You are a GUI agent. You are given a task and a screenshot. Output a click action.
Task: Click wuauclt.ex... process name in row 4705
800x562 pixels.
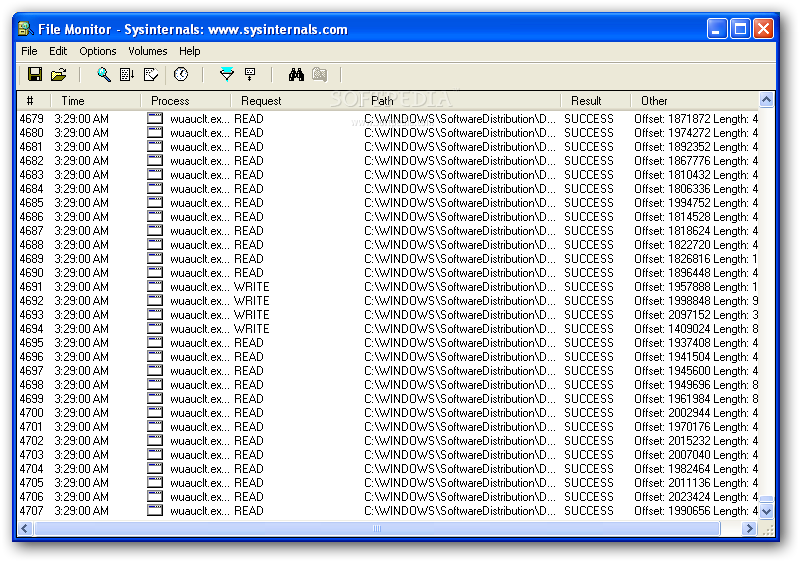(x=200, y=483)
